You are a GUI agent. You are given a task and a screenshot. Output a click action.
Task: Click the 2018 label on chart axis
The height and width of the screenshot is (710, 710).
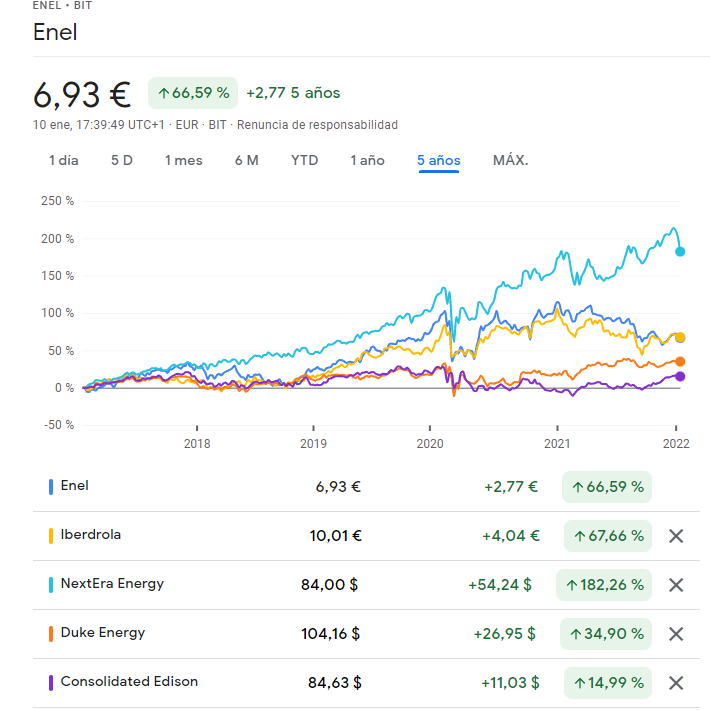click(x=197, y=444)
